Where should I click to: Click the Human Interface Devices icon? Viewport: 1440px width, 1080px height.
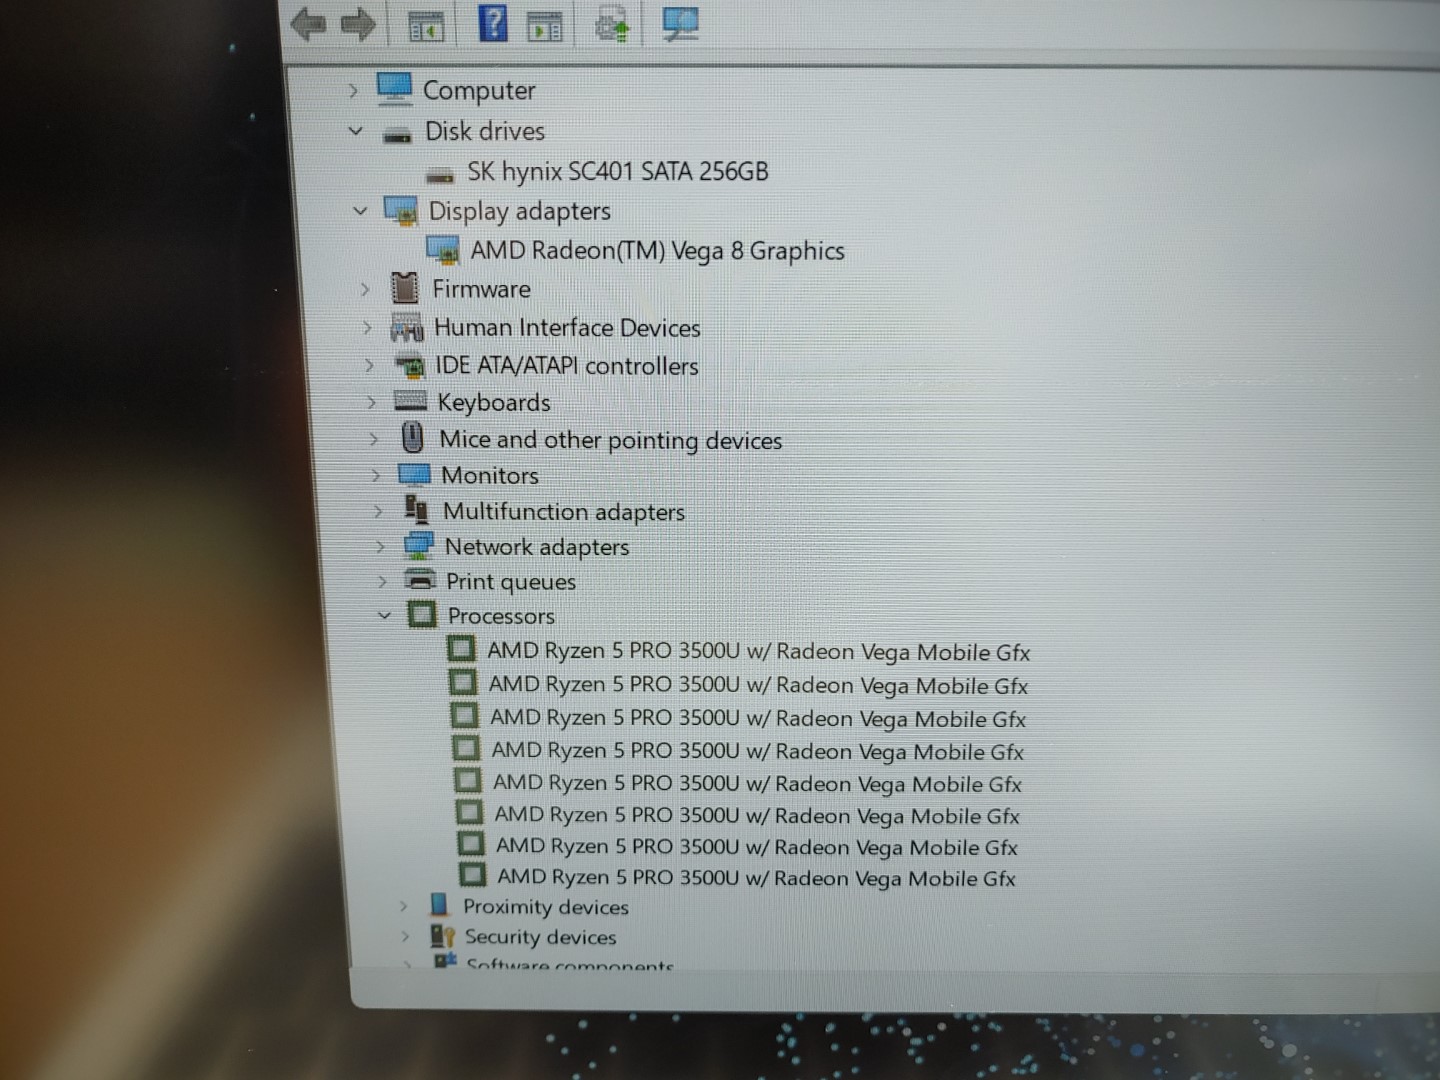tap(407, 328)
